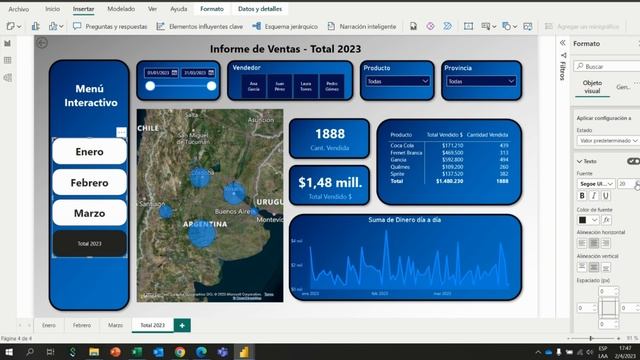Insert Elementos influyentes clave visual
The width and height of the screenshot is (640, 360).
point(200,27)
